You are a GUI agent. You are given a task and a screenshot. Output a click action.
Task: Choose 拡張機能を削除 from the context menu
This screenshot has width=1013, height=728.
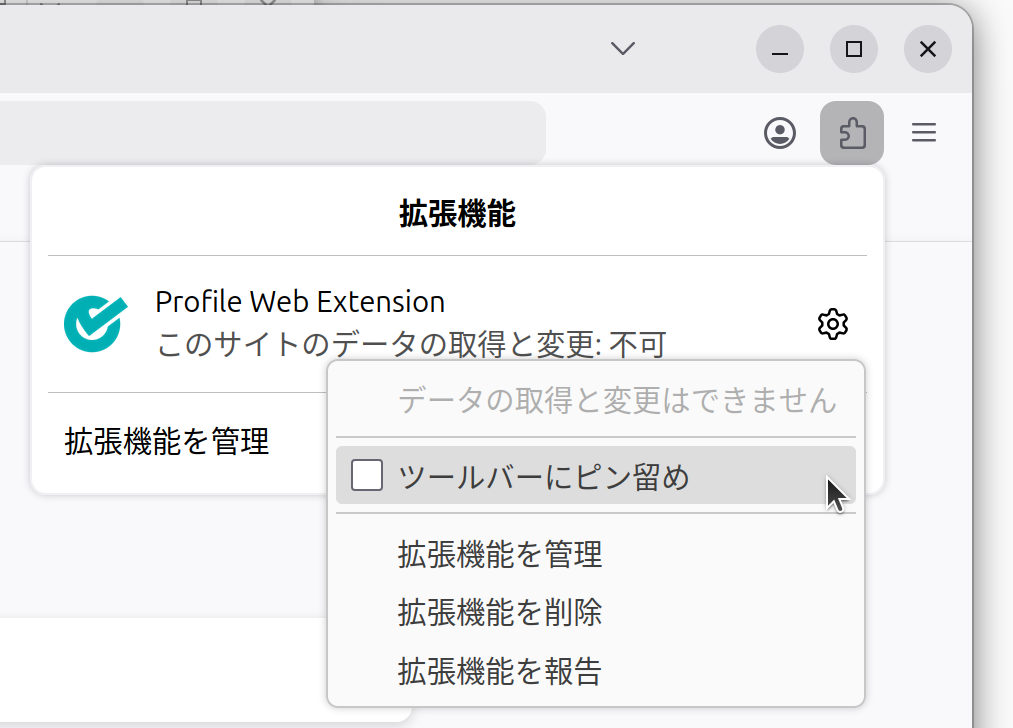click(500, 612)
